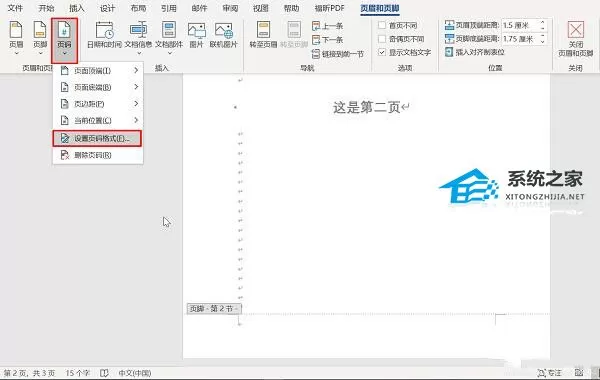This screenshot has height=380, width=600.
Task: Open the 文档信息 document info icon
Action: tap(138, 38)
